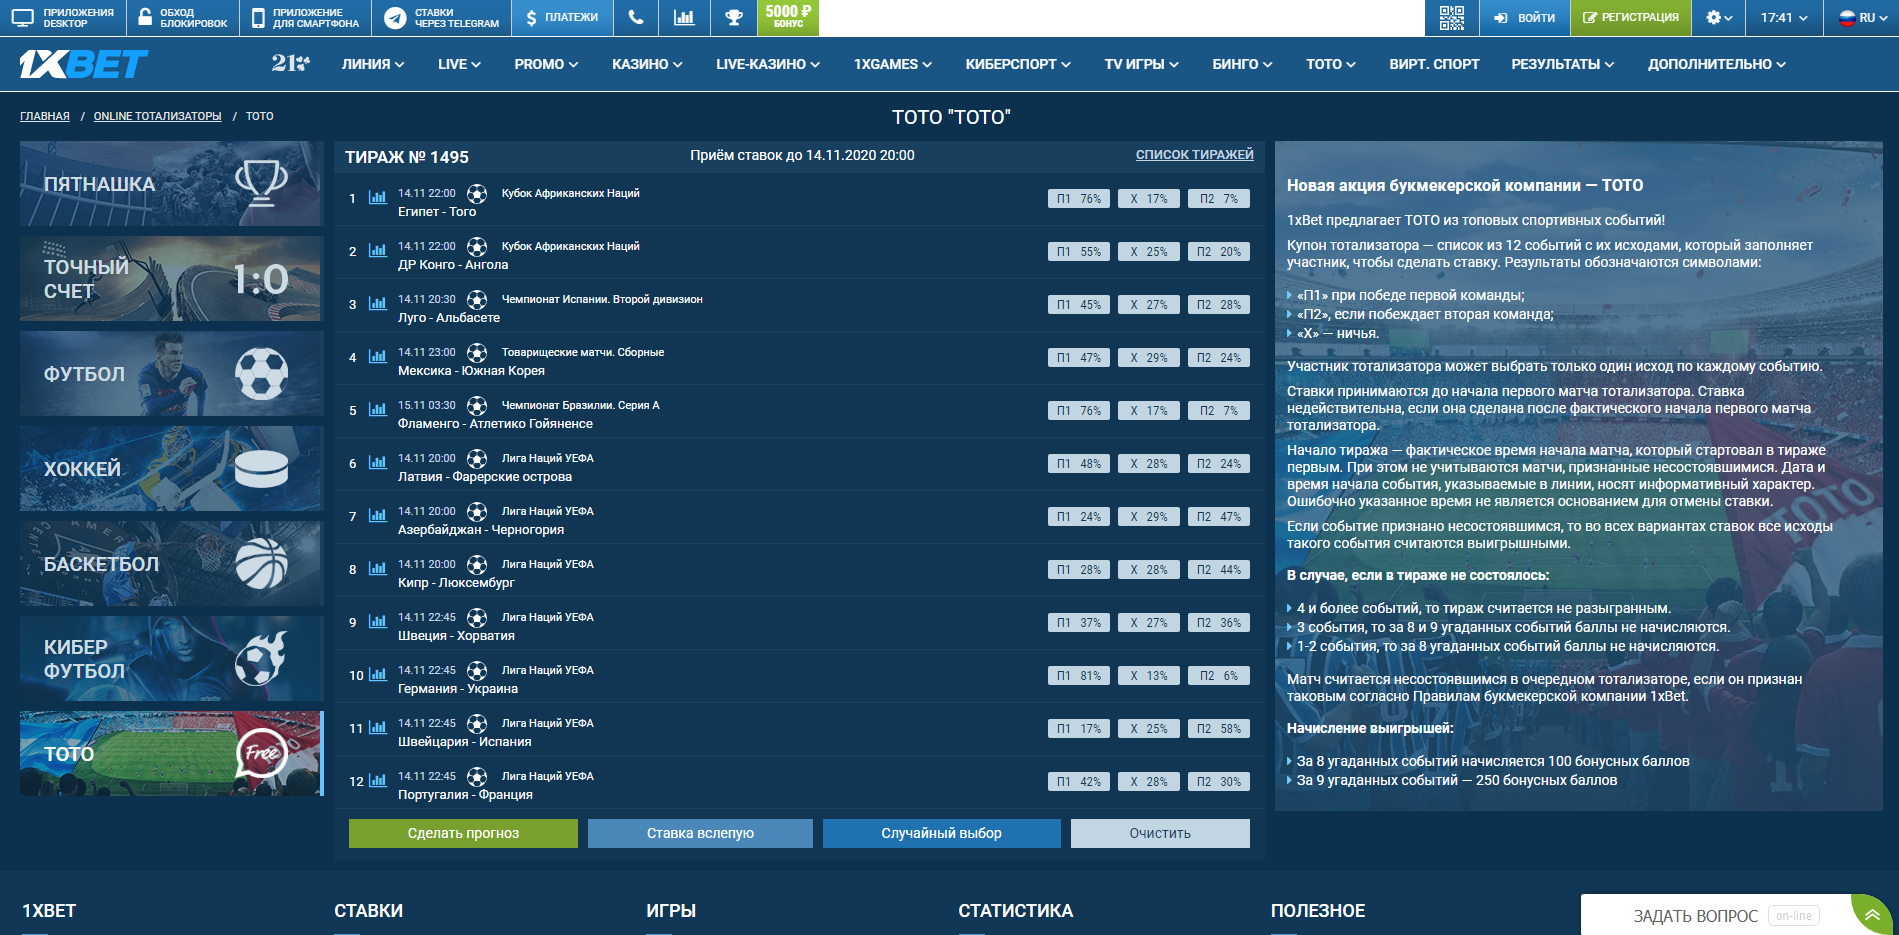
Task: Open the ТОЧНЫЙ СЧЕТ toto category
Action: 171,279
